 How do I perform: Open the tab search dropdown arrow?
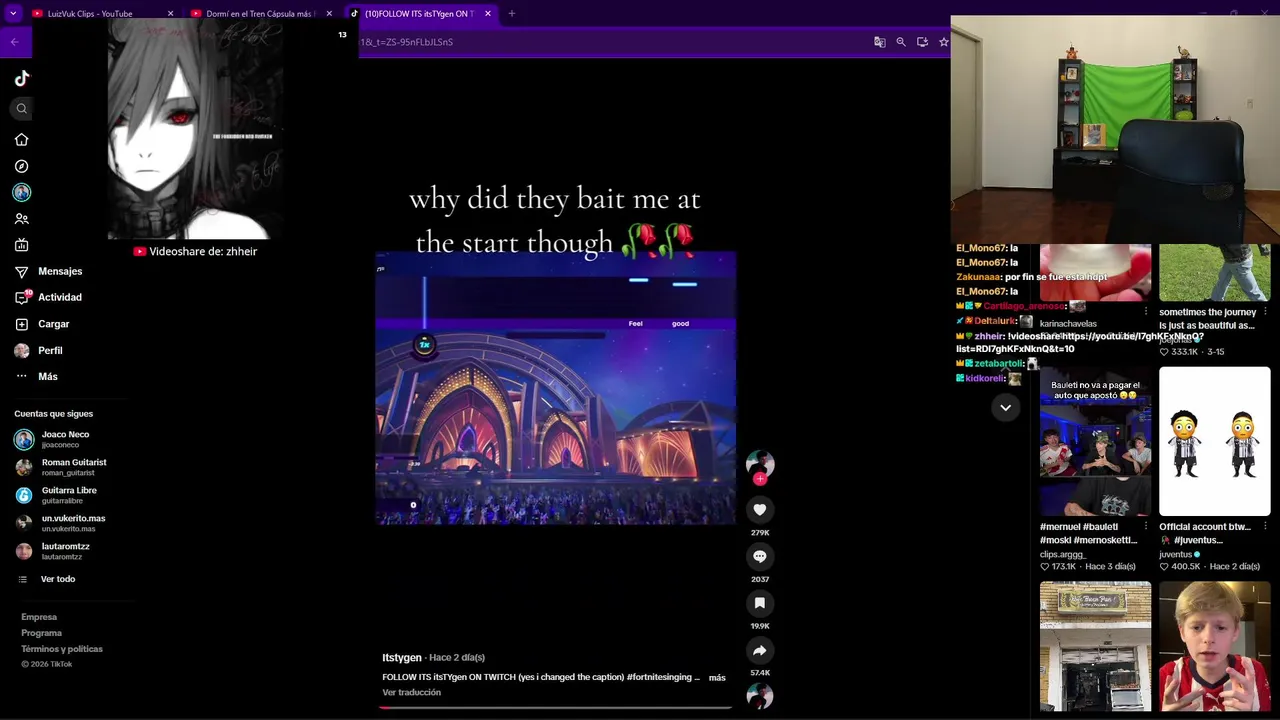(x=13, y=14)
